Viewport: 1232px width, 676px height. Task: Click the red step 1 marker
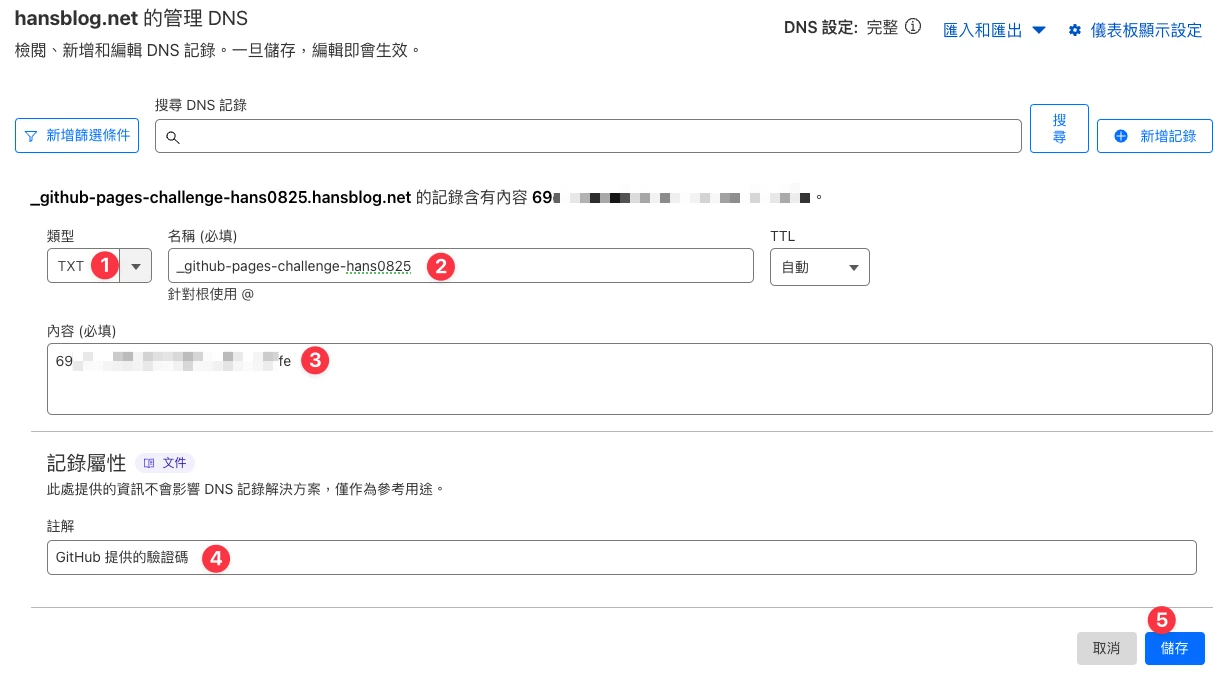(102, 265)
